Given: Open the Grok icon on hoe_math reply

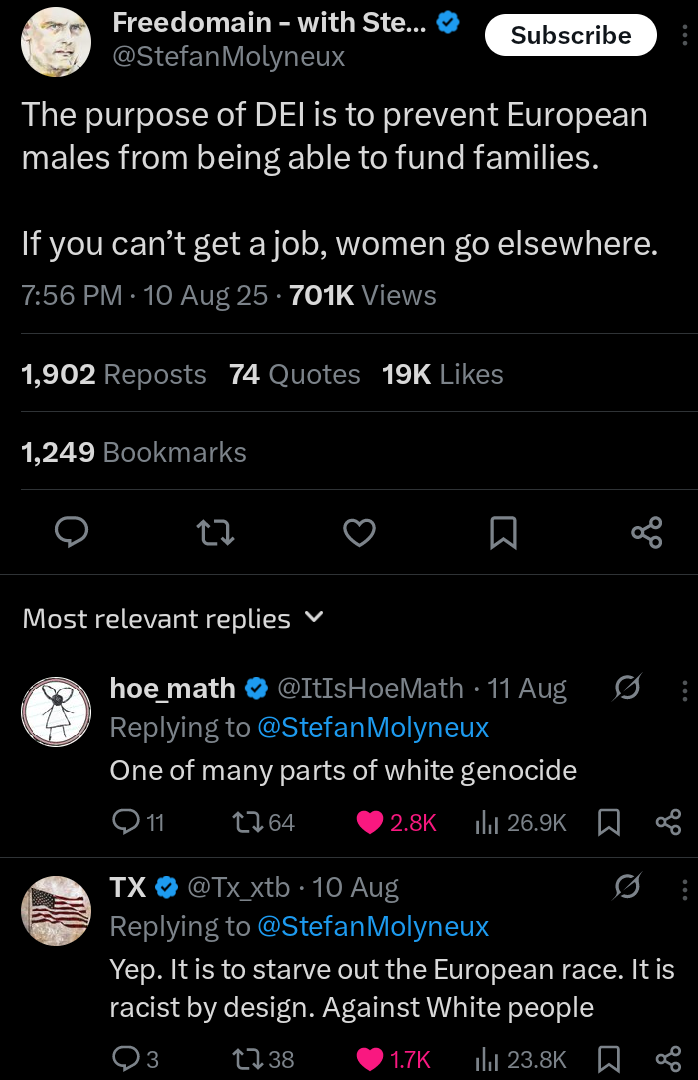Looking at the screenshot, I should click(x=627, y=687).
